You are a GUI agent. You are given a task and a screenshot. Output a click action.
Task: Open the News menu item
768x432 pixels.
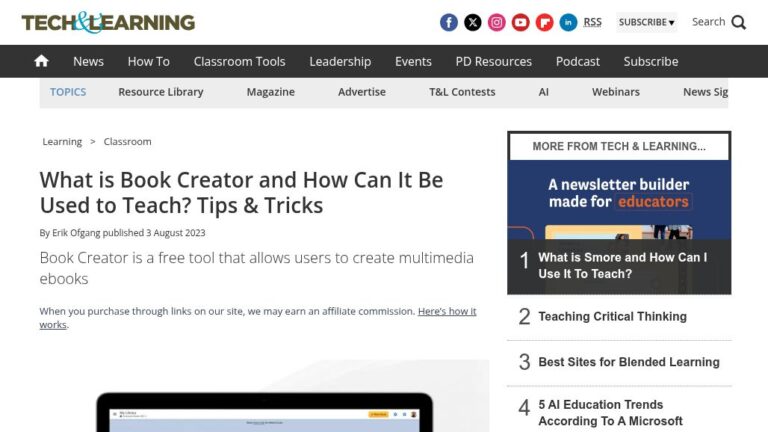(88, 61)
